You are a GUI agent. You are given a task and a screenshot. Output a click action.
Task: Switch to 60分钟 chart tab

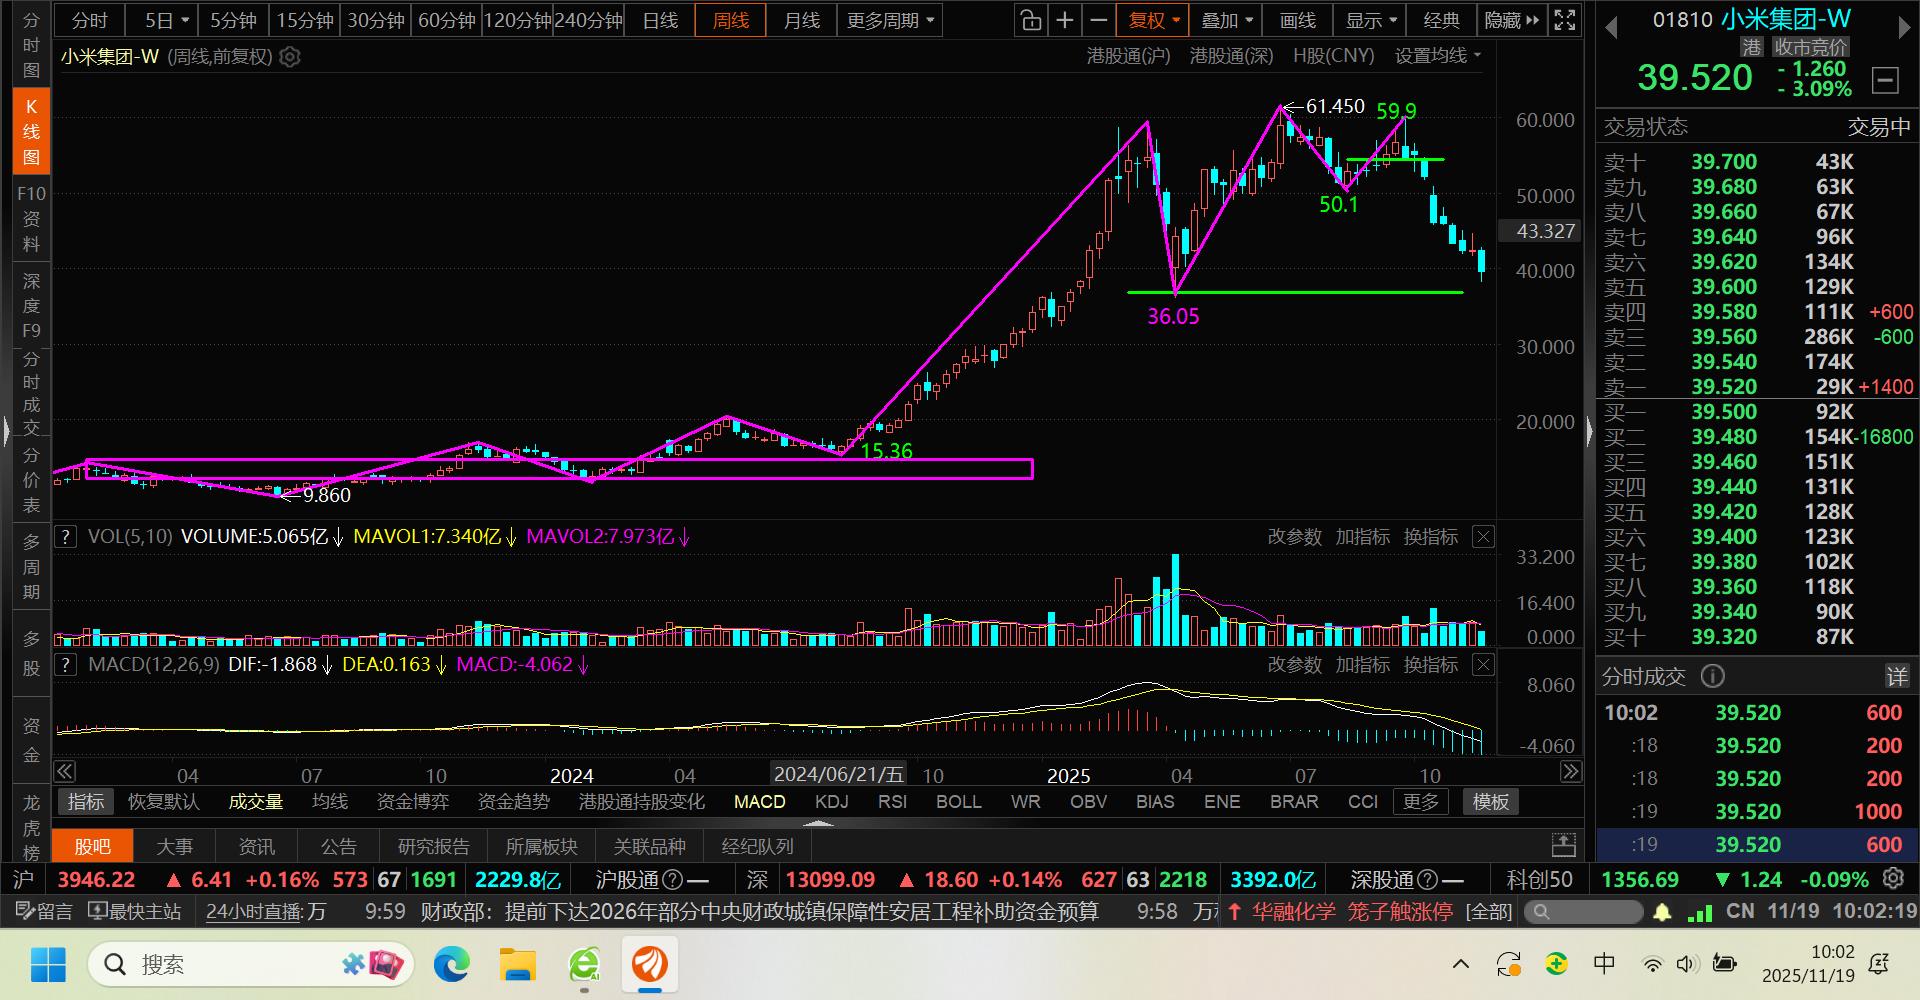click(x=446, y=20)
